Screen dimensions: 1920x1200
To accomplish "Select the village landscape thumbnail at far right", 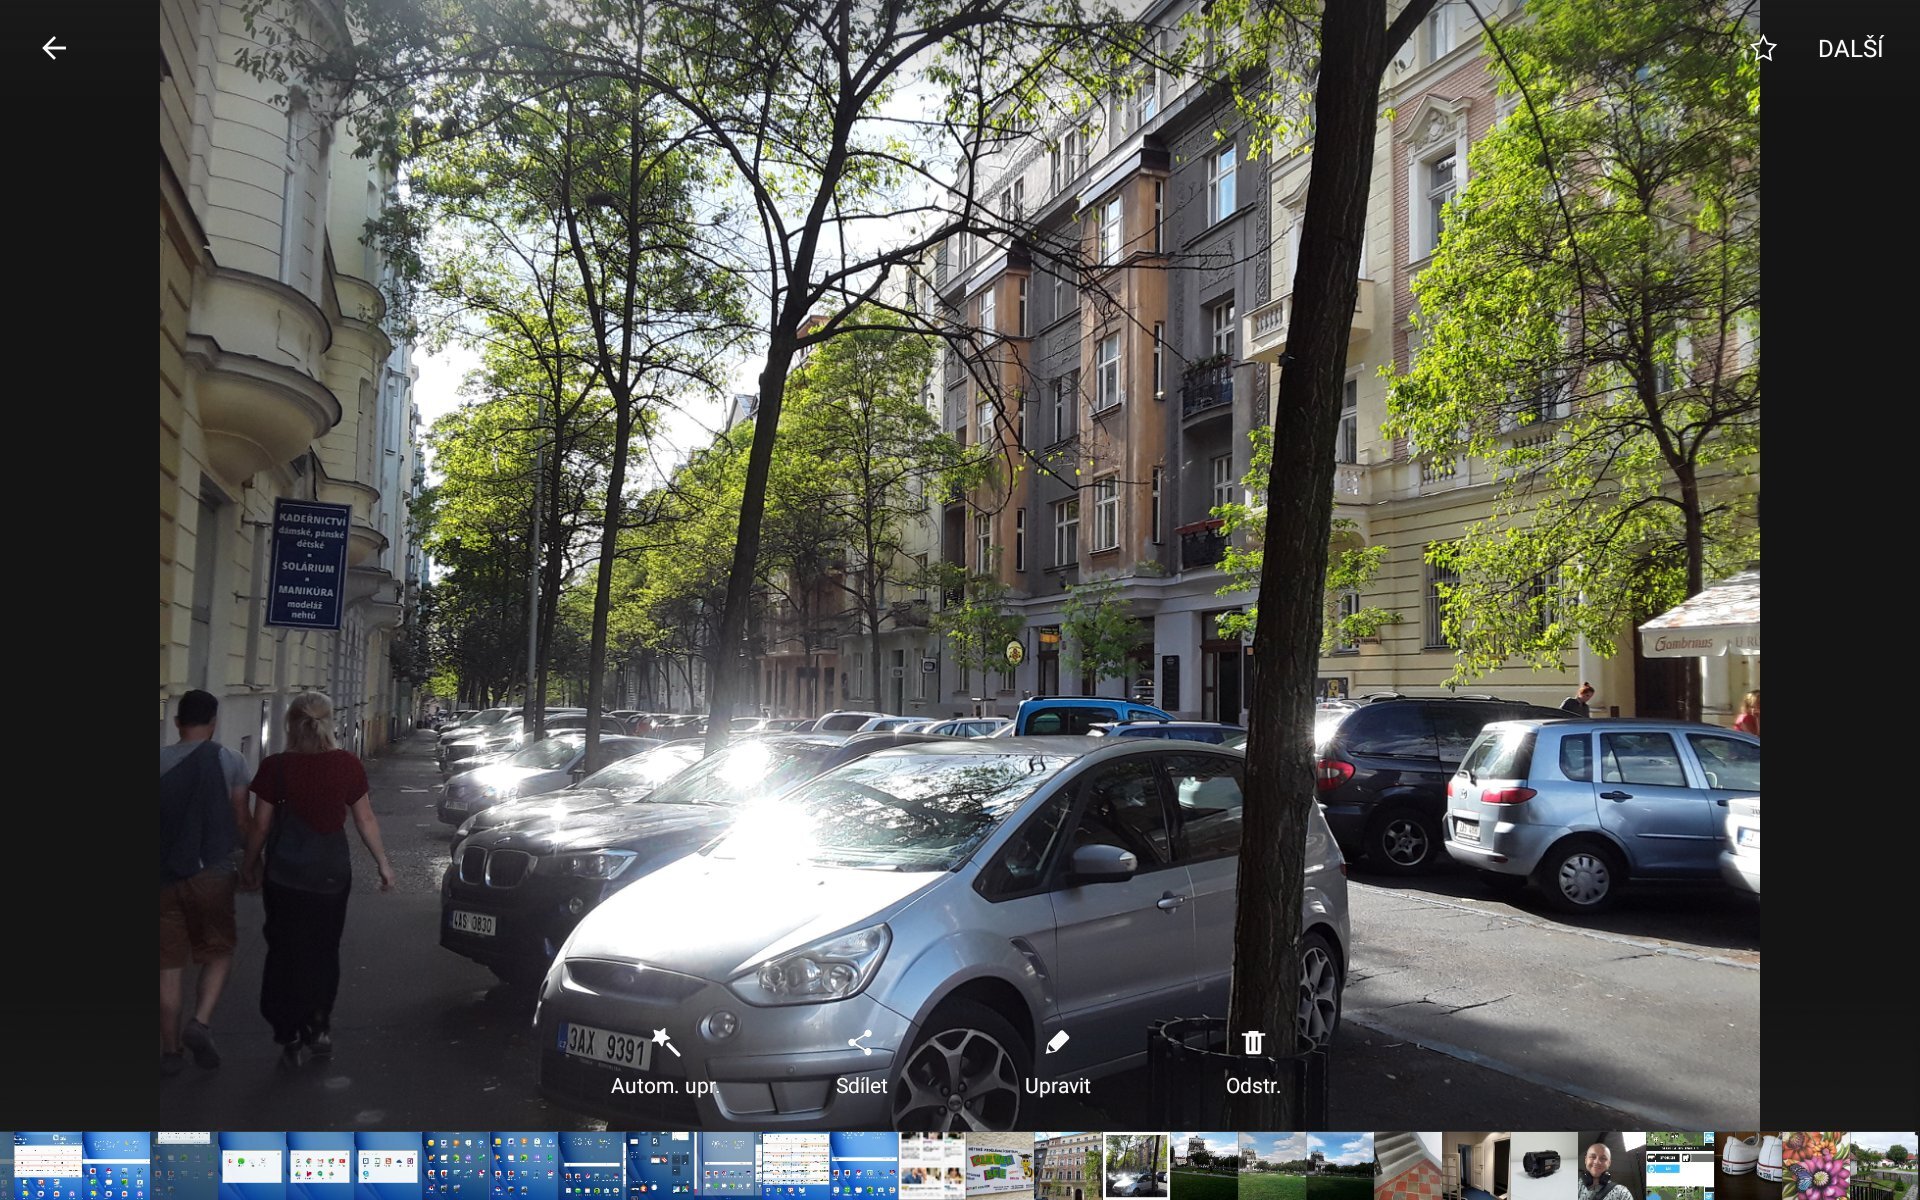I will [1883, 1165].
